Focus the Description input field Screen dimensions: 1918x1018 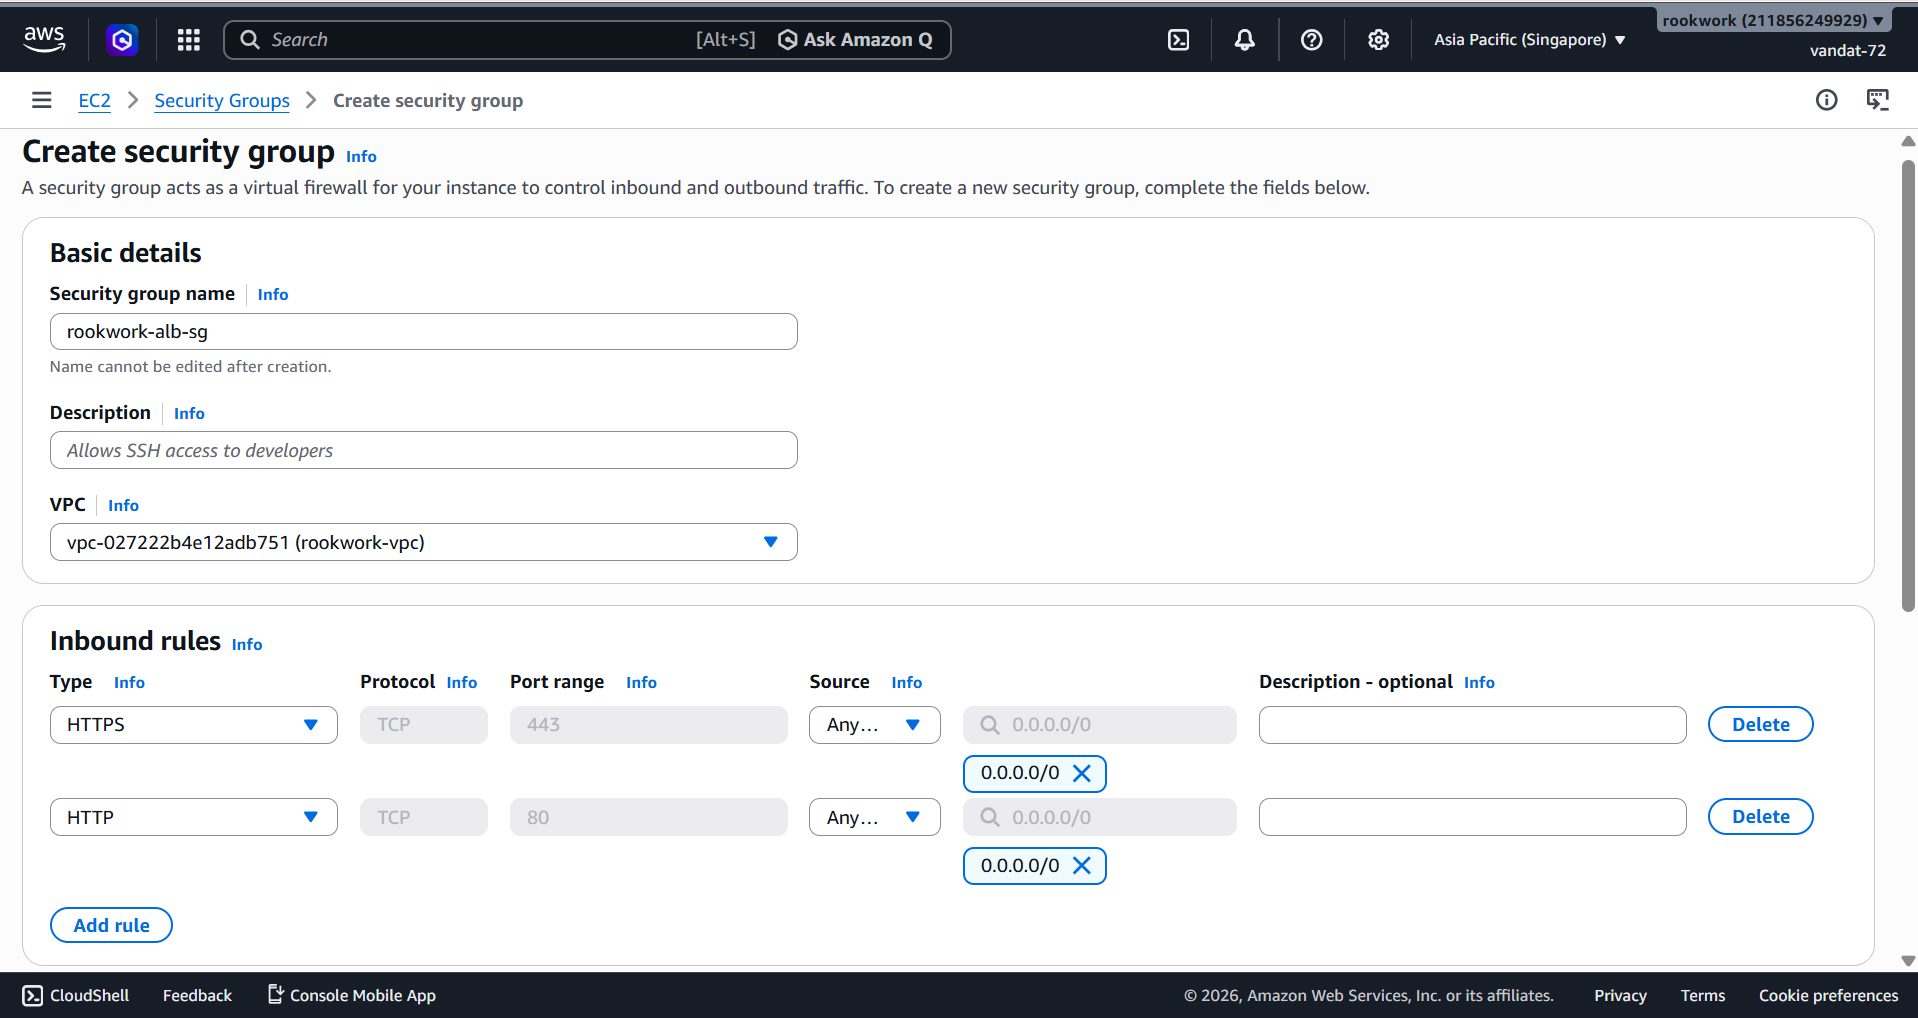(x=424, y=450)
